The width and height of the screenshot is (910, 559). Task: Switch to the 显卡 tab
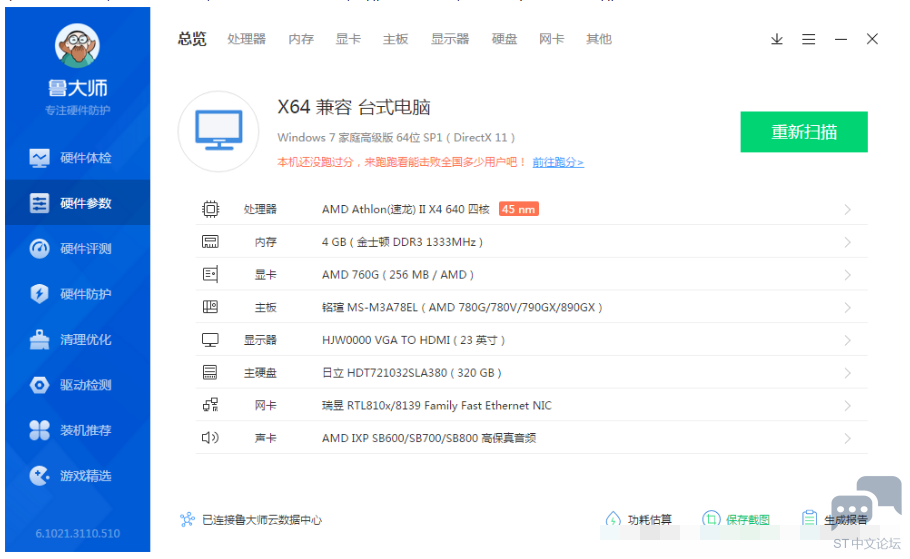pos(348,39)
